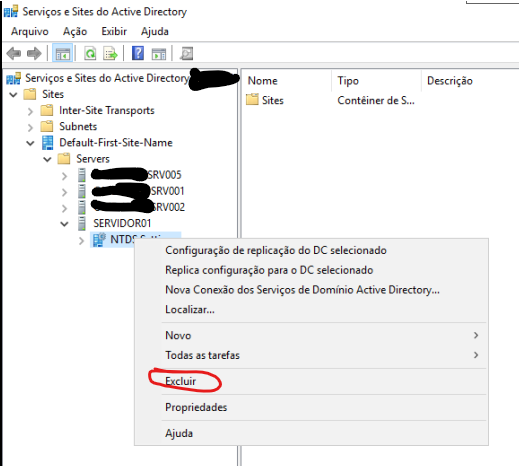Viewport: 519px width, 466px height.
Task: Select root Serviços e Sites do Active Directory label
Action: 107,78
